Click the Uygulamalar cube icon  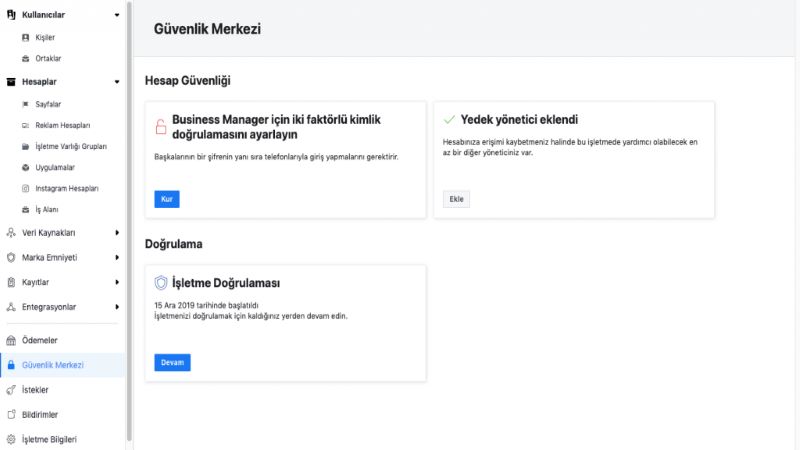pos(26,167)
